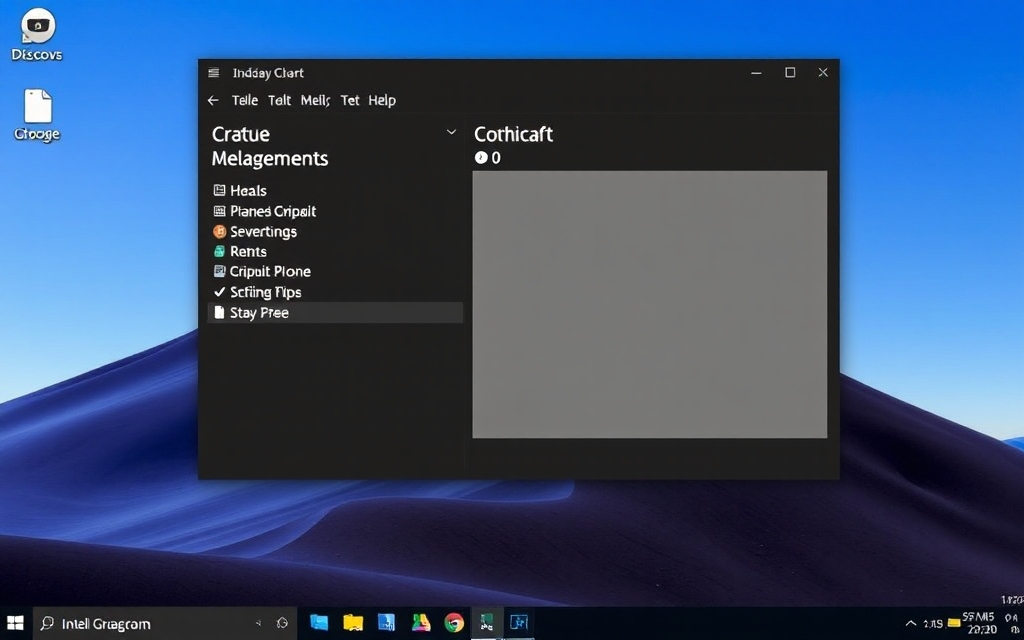
Task: Collapse the Cratue Melagements section chevron
Action: click(x=451, y=133)
